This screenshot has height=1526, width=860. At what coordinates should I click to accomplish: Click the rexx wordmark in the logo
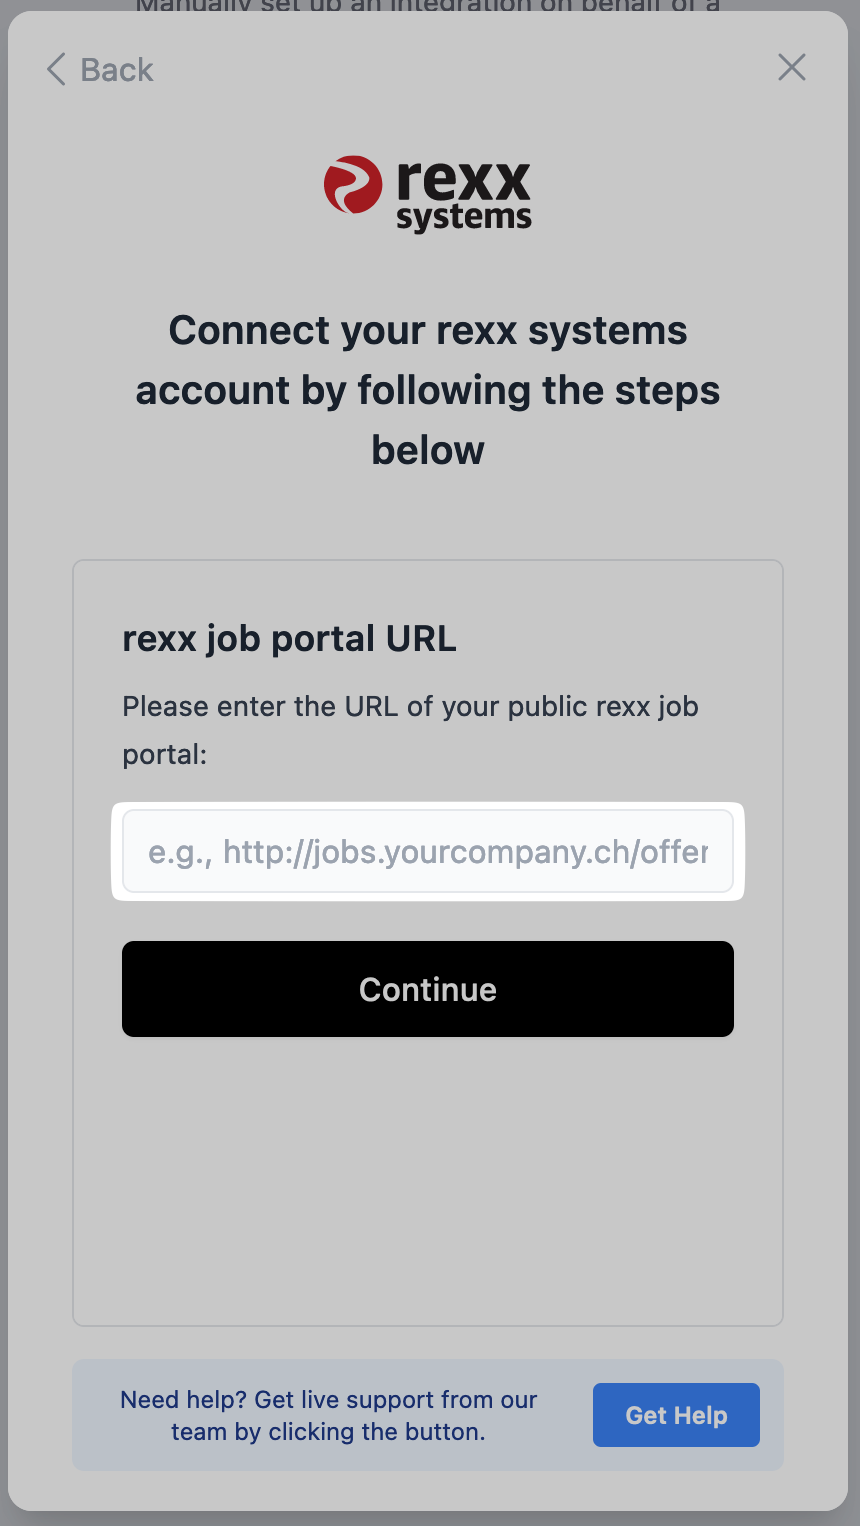coord(463,180)
